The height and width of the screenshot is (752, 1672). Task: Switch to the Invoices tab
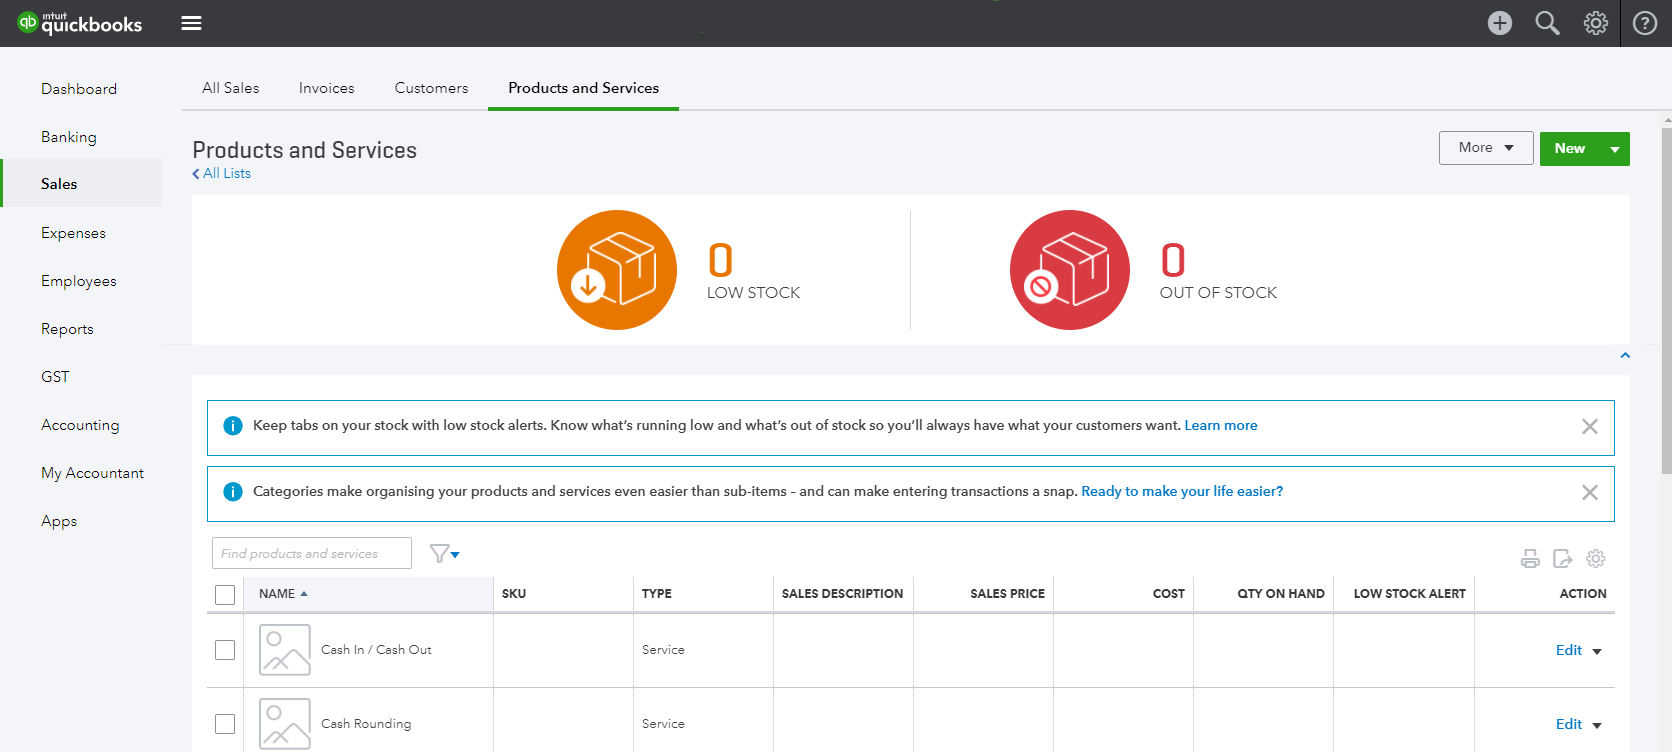point(327,88)
